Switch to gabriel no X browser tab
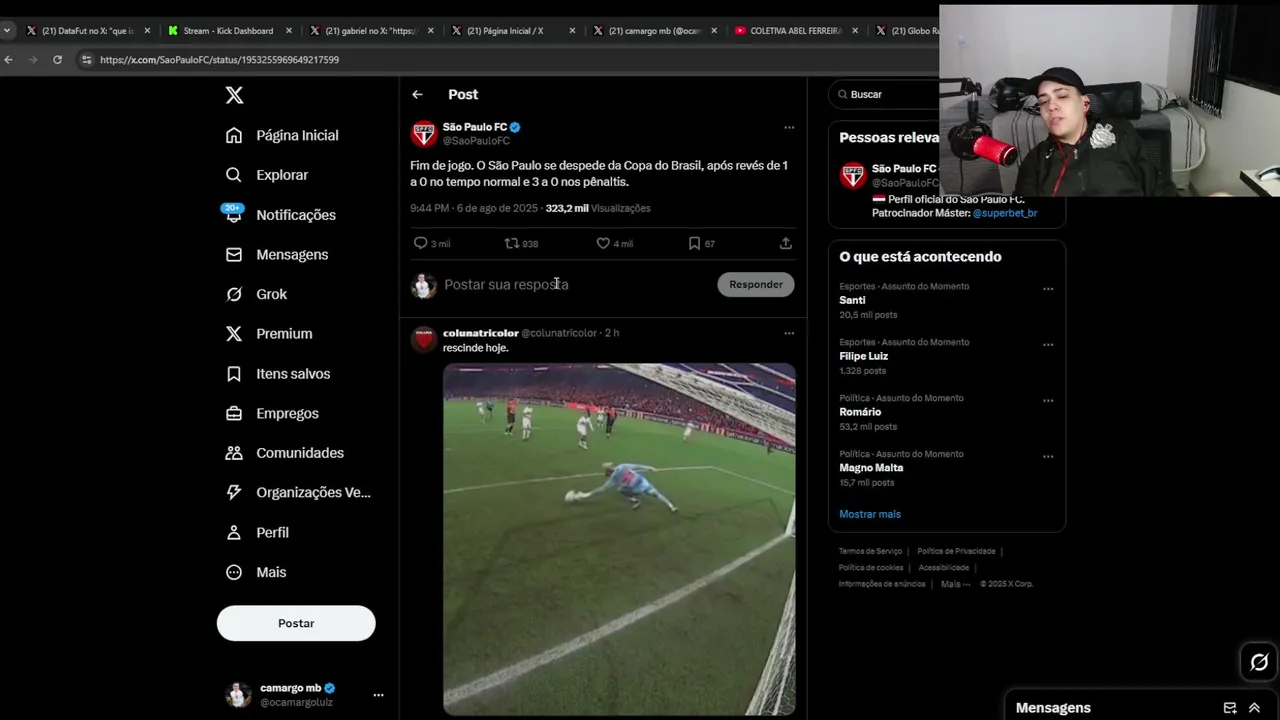This screenshot has width=1280, height=720. pos(372,31)
